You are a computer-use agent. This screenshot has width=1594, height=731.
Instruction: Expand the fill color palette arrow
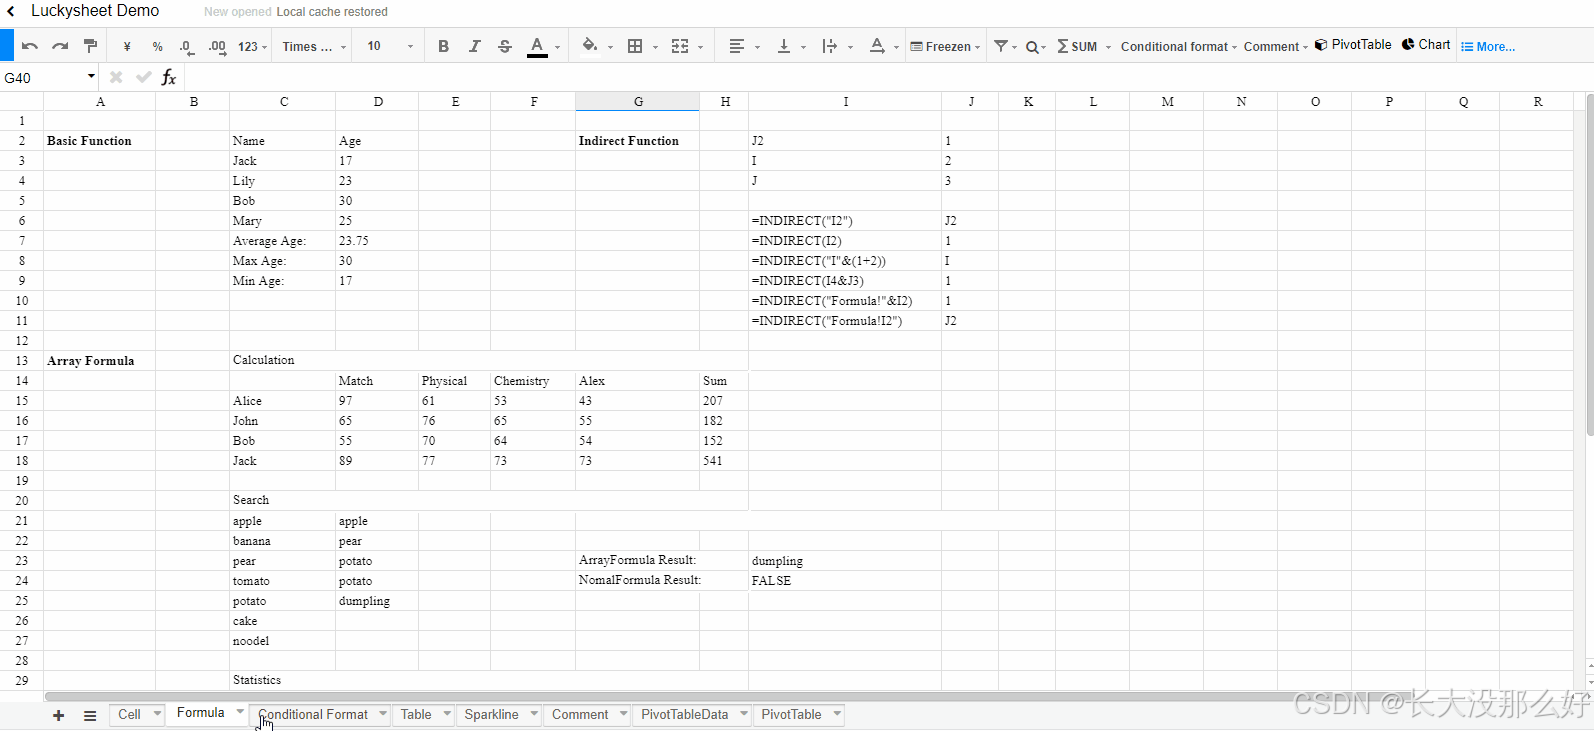[610, 47]
